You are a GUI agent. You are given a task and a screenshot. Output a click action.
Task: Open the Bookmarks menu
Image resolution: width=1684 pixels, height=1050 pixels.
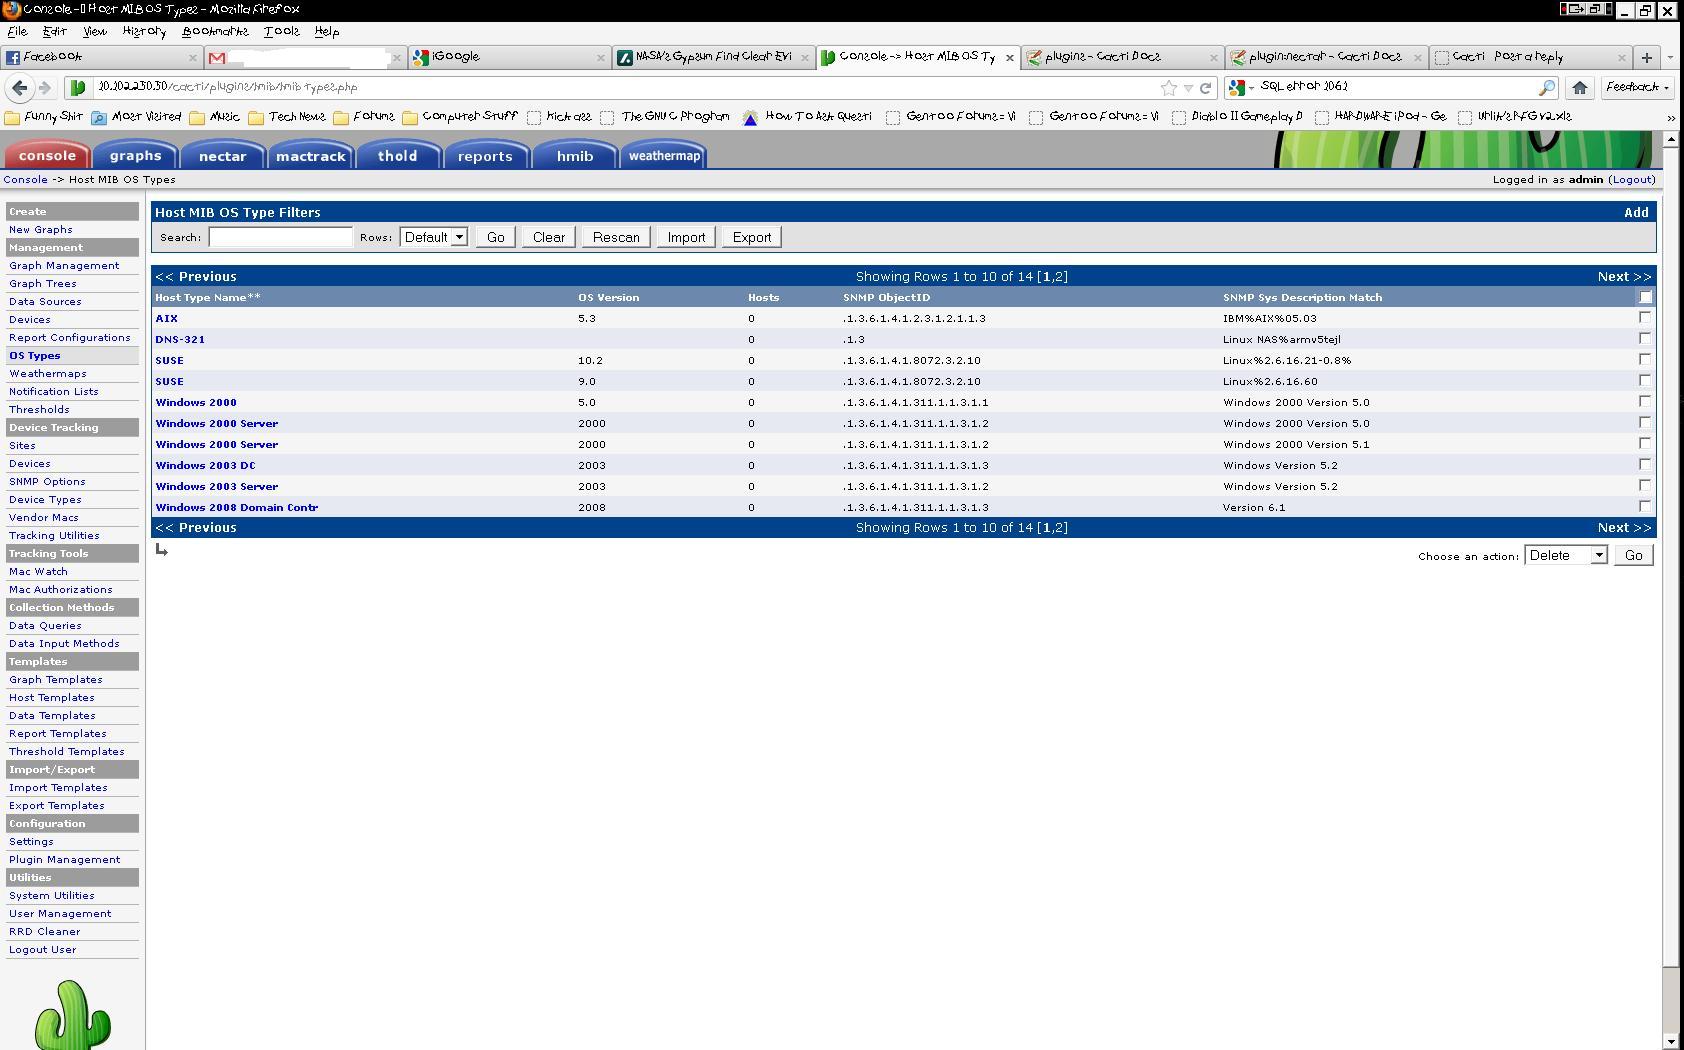click(x=215, y=32)
